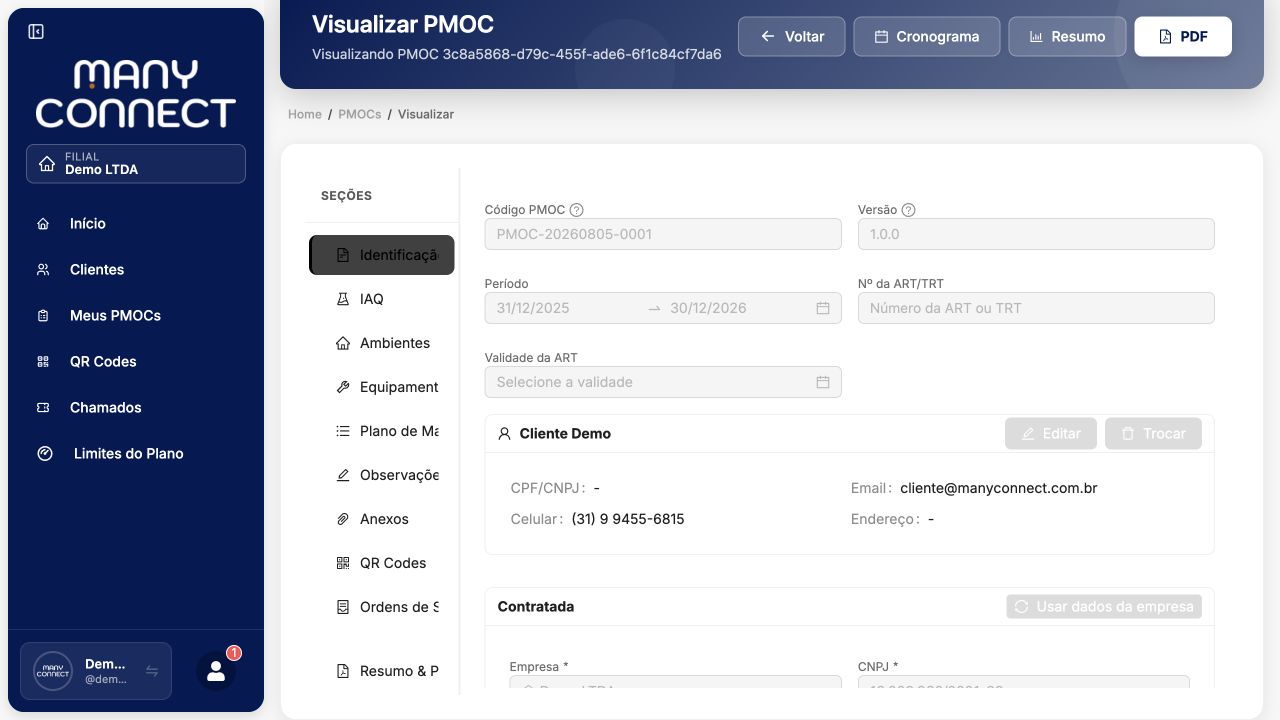The width and height of the screenshot is (1280, 720).
Task: Open the Filial Demo LTDA selector
Action: coord(136,164)
